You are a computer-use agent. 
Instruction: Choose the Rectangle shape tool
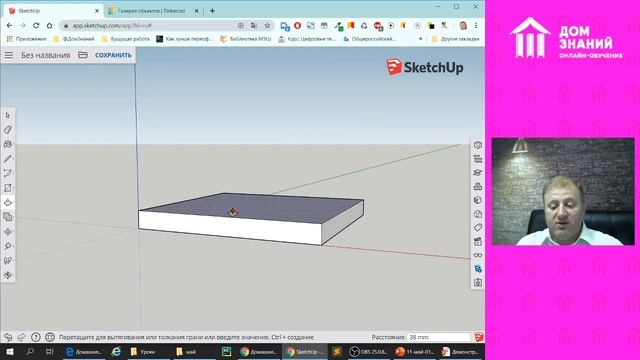coord(8,188)
